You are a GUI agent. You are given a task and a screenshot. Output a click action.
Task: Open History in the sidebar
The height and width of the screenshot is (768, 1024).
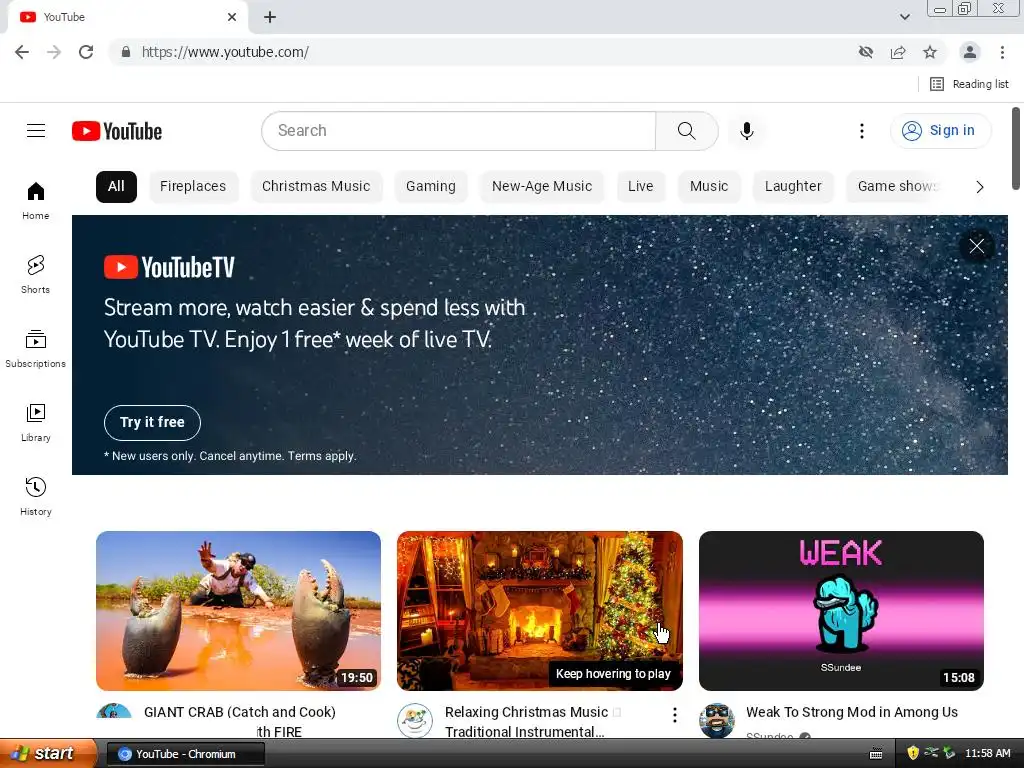pyautogui.click(x=35, y=497)
